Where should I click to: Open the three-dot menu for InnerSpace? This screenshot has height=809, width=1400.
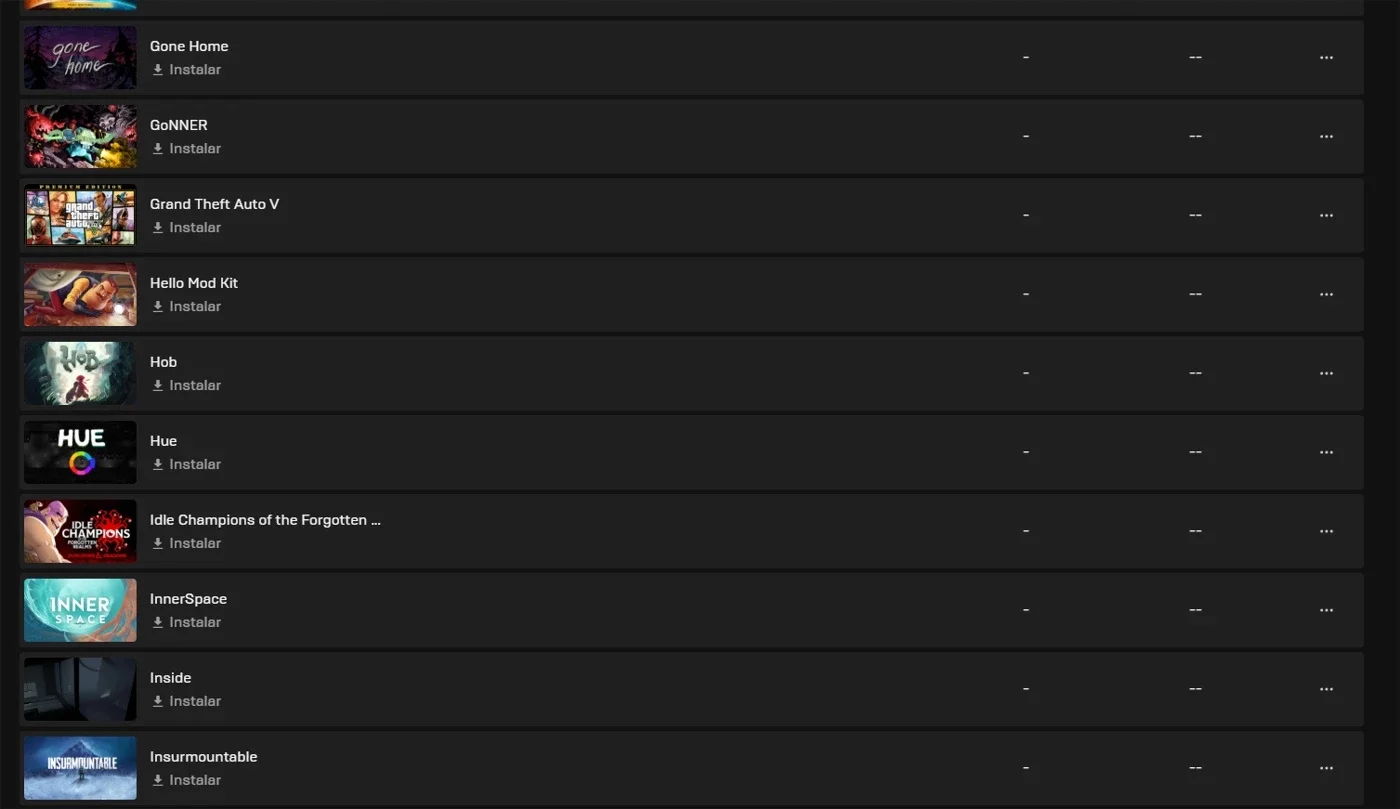[x=1326, y=611]
